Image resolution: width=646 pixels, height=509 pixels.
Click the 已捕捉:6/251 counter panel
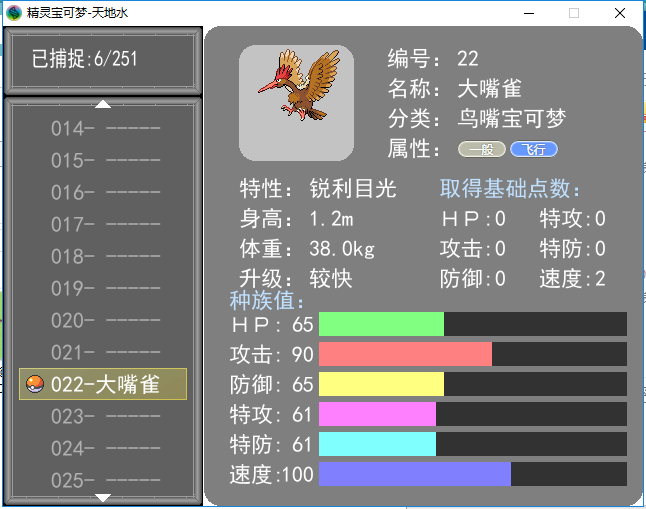point(103,61)
